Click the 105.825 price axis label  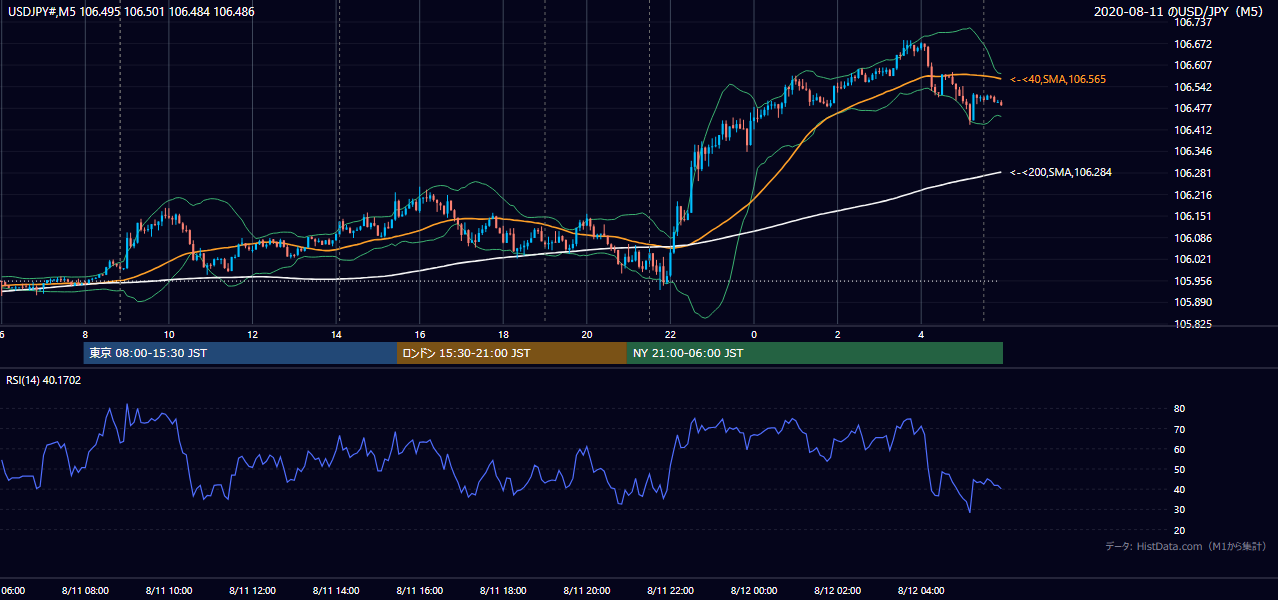[1192, 325]
